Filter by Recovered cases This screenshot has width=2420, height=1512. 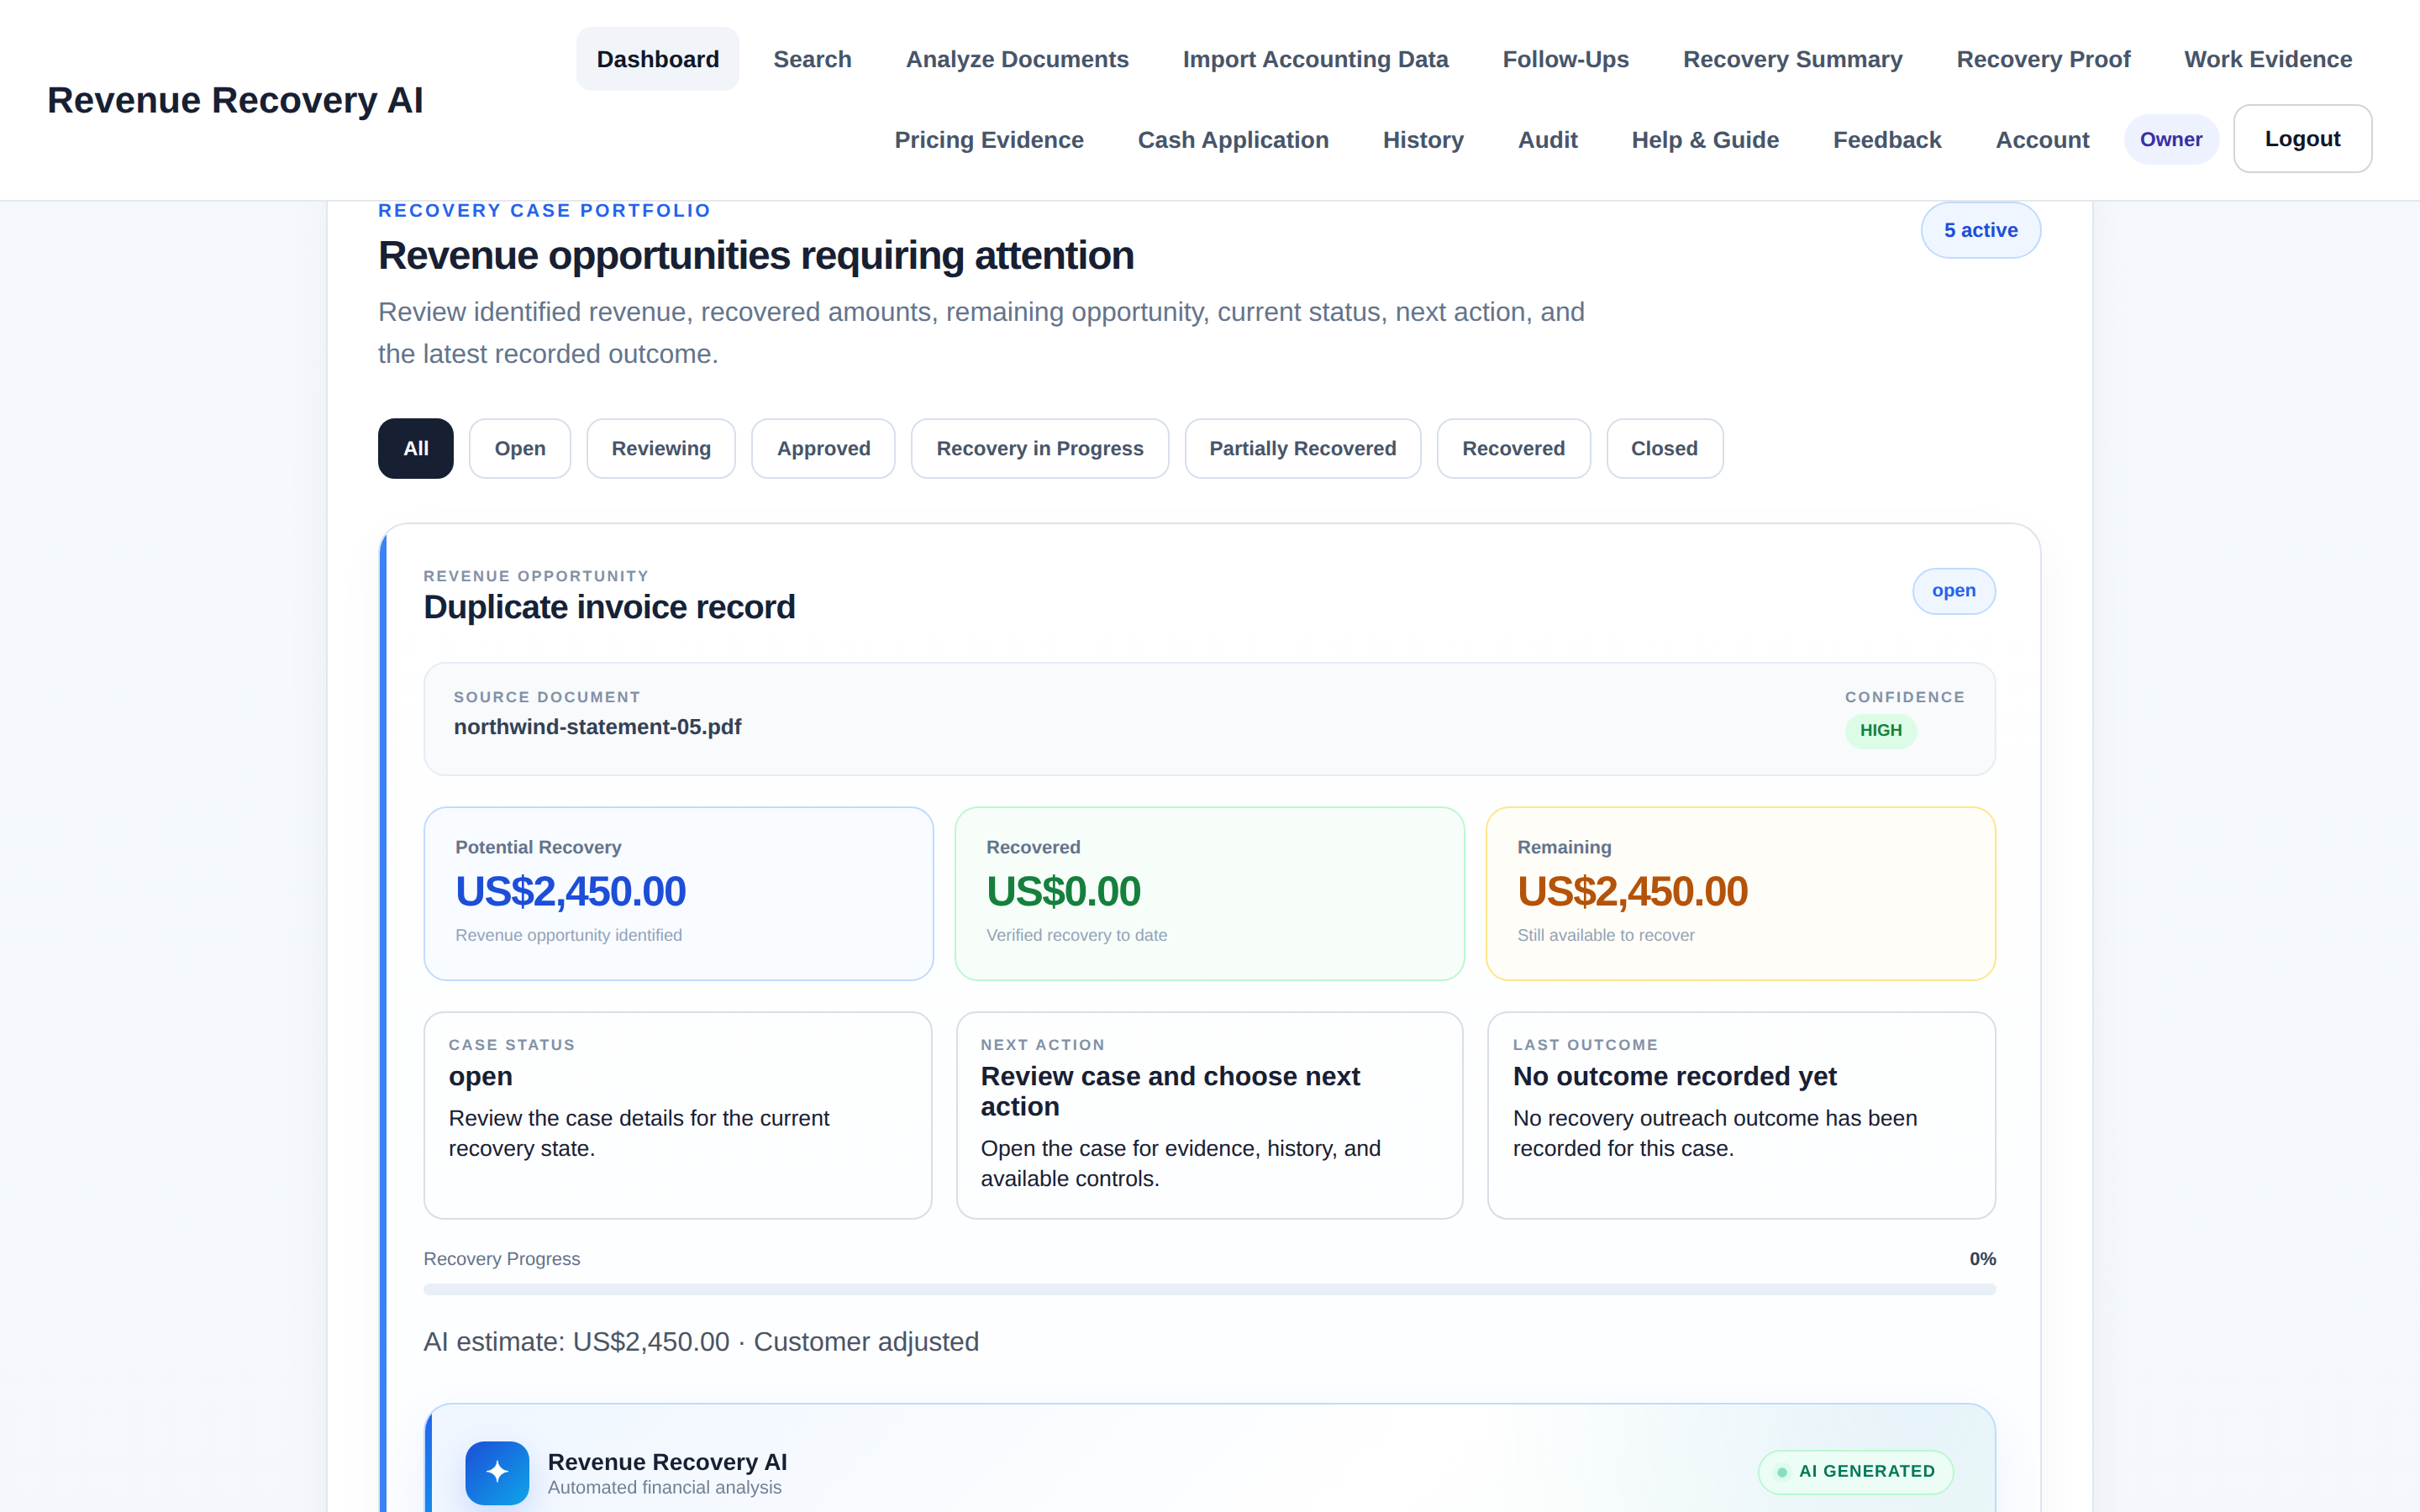point(1513,448)
